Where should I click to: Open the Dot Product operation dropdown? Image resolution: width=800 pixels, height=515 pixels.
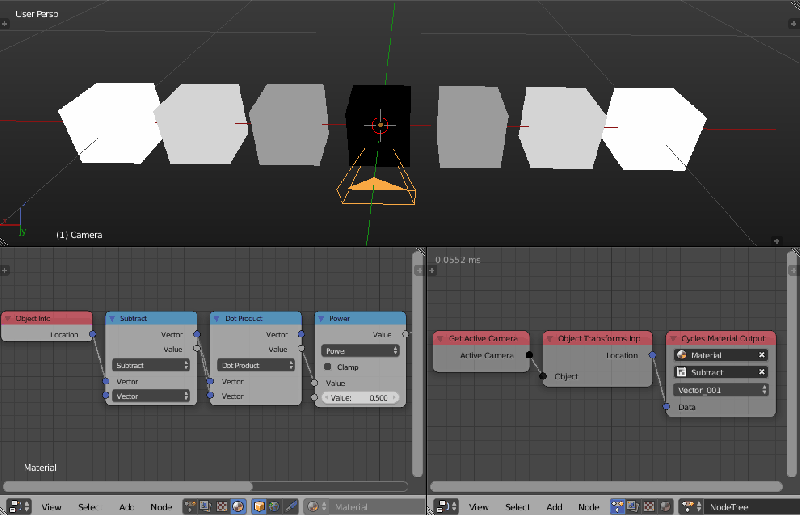(256, 365)
